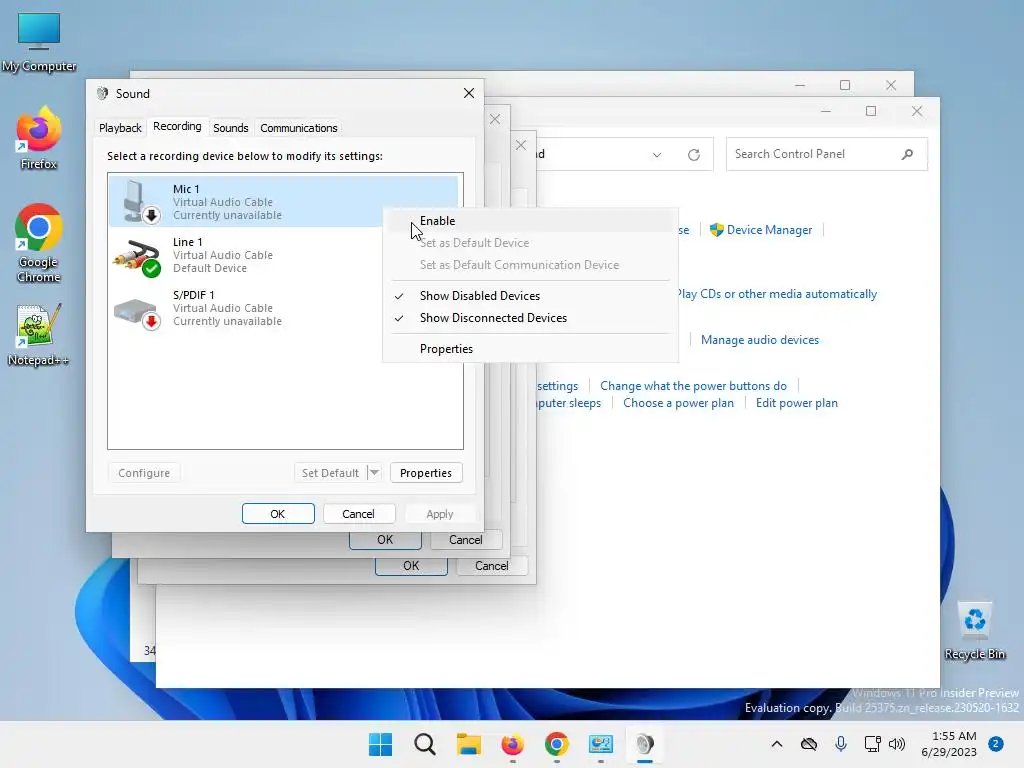
Task: Choose Enable in the context menu
Action: tap(530, 221)
